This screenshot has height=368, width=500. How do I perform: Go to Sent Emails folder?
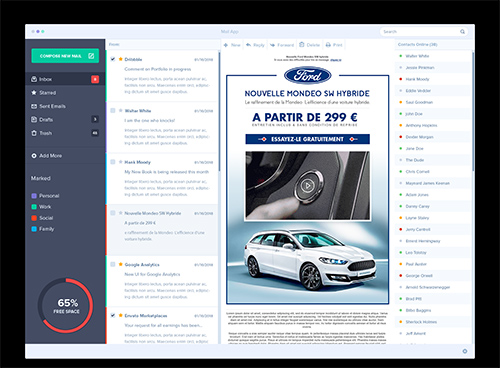65,106
